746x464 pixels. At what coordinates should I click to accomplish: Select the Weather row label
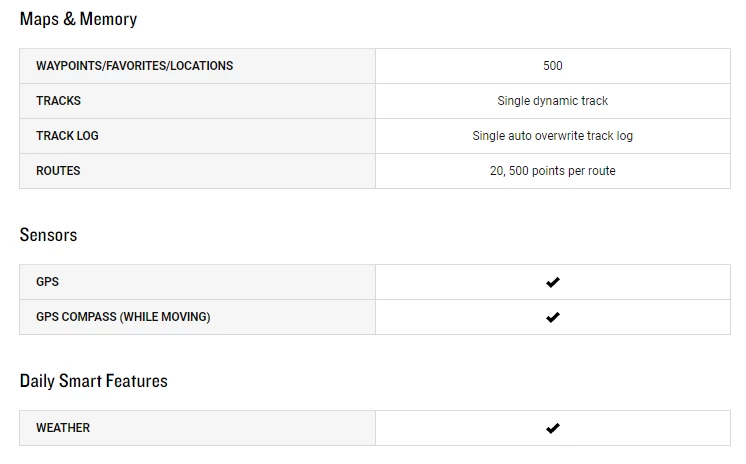(63, 428)
